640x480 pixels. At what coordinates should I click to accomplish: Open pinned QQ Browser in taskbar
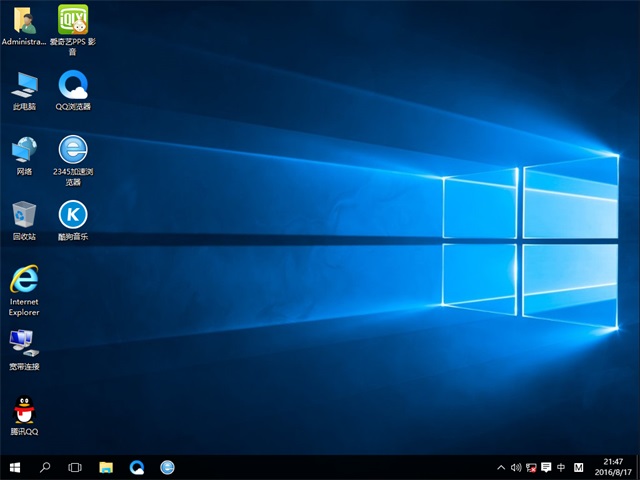(137, 467)
